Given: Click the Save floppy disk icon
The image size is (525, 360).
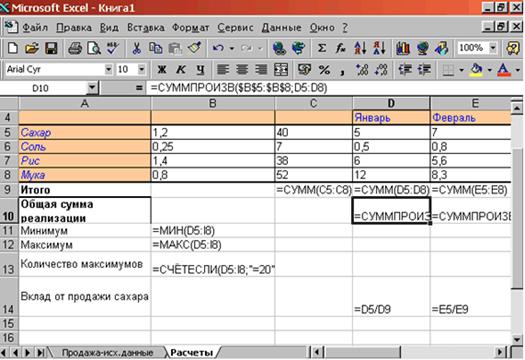Looking at the screenshot, I should 51,49.
